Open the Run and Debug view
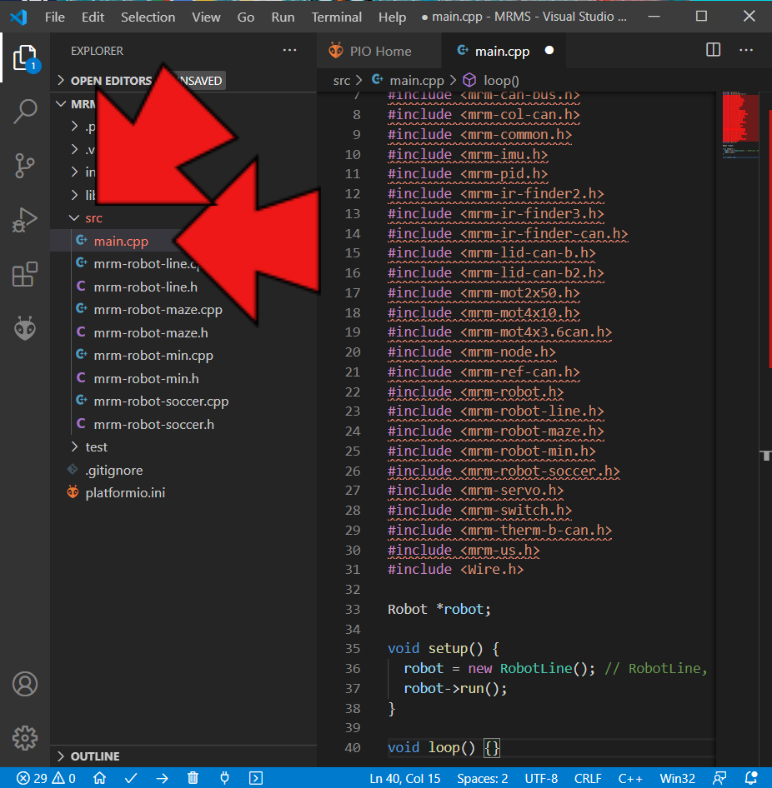 [25, 220]
